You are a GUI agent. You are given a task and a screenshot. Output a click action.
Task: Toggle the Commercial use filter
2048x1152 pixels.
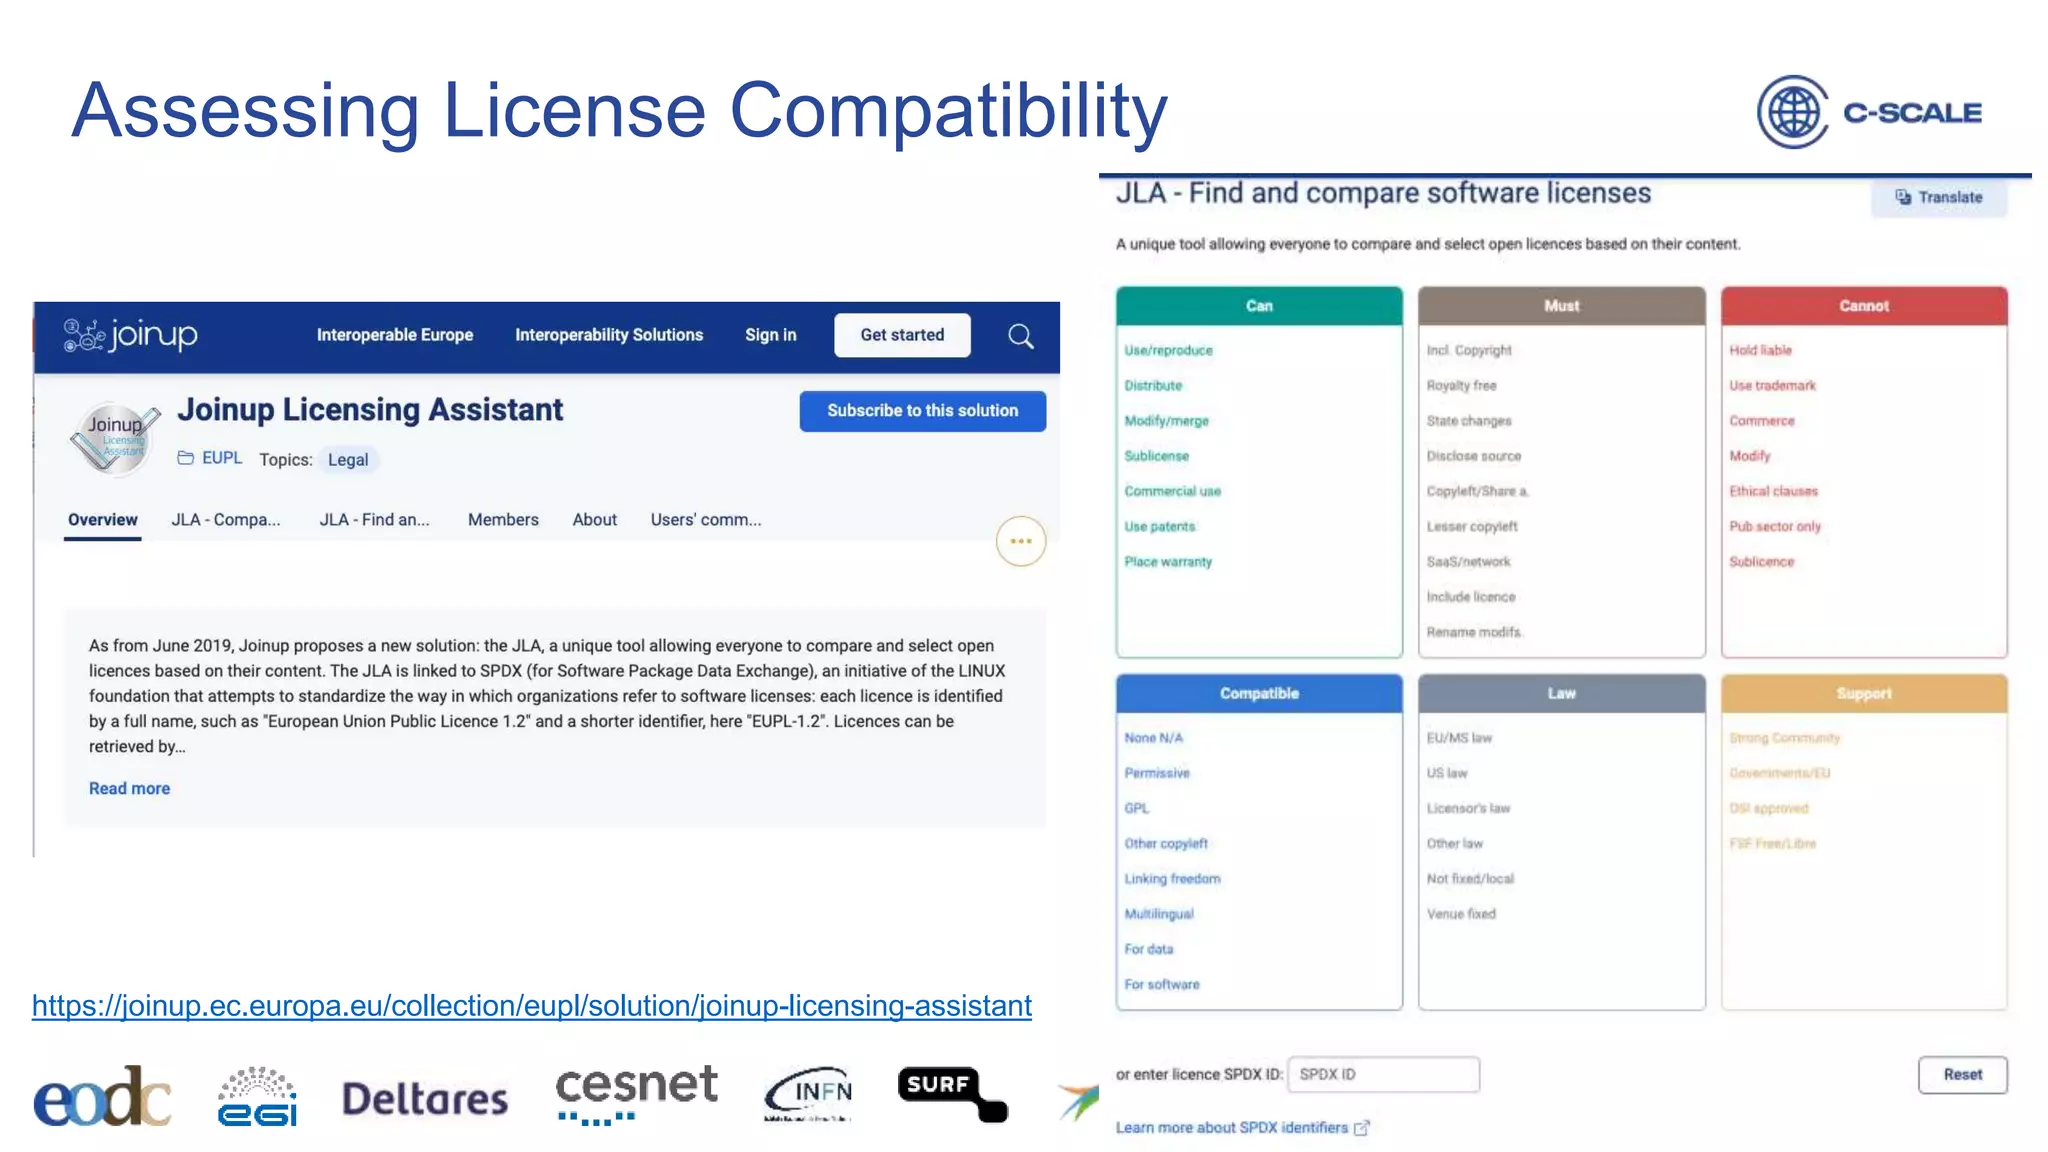[x=1172, y=491]
